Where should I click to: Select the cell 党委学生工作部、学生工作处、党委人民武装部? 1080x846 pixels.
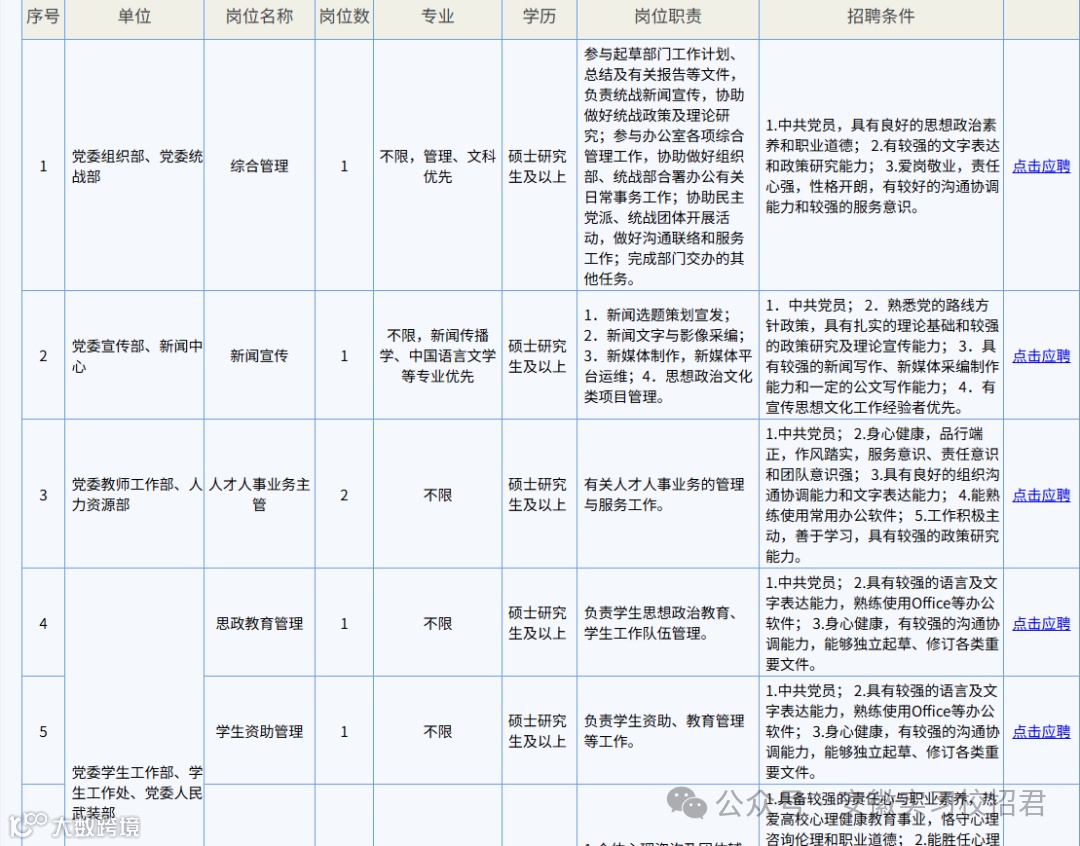click(x=134, y=708)
